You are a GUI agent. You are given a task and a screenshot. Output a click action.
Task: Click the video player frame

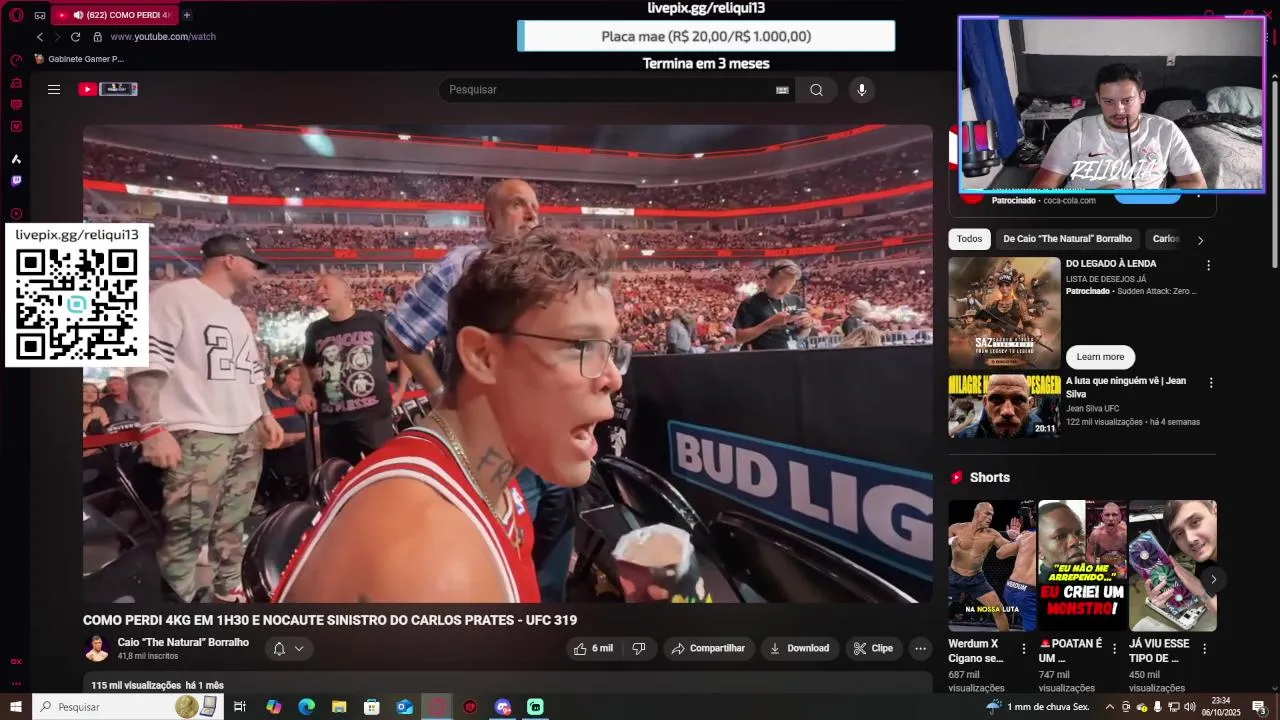click(508, 364)
